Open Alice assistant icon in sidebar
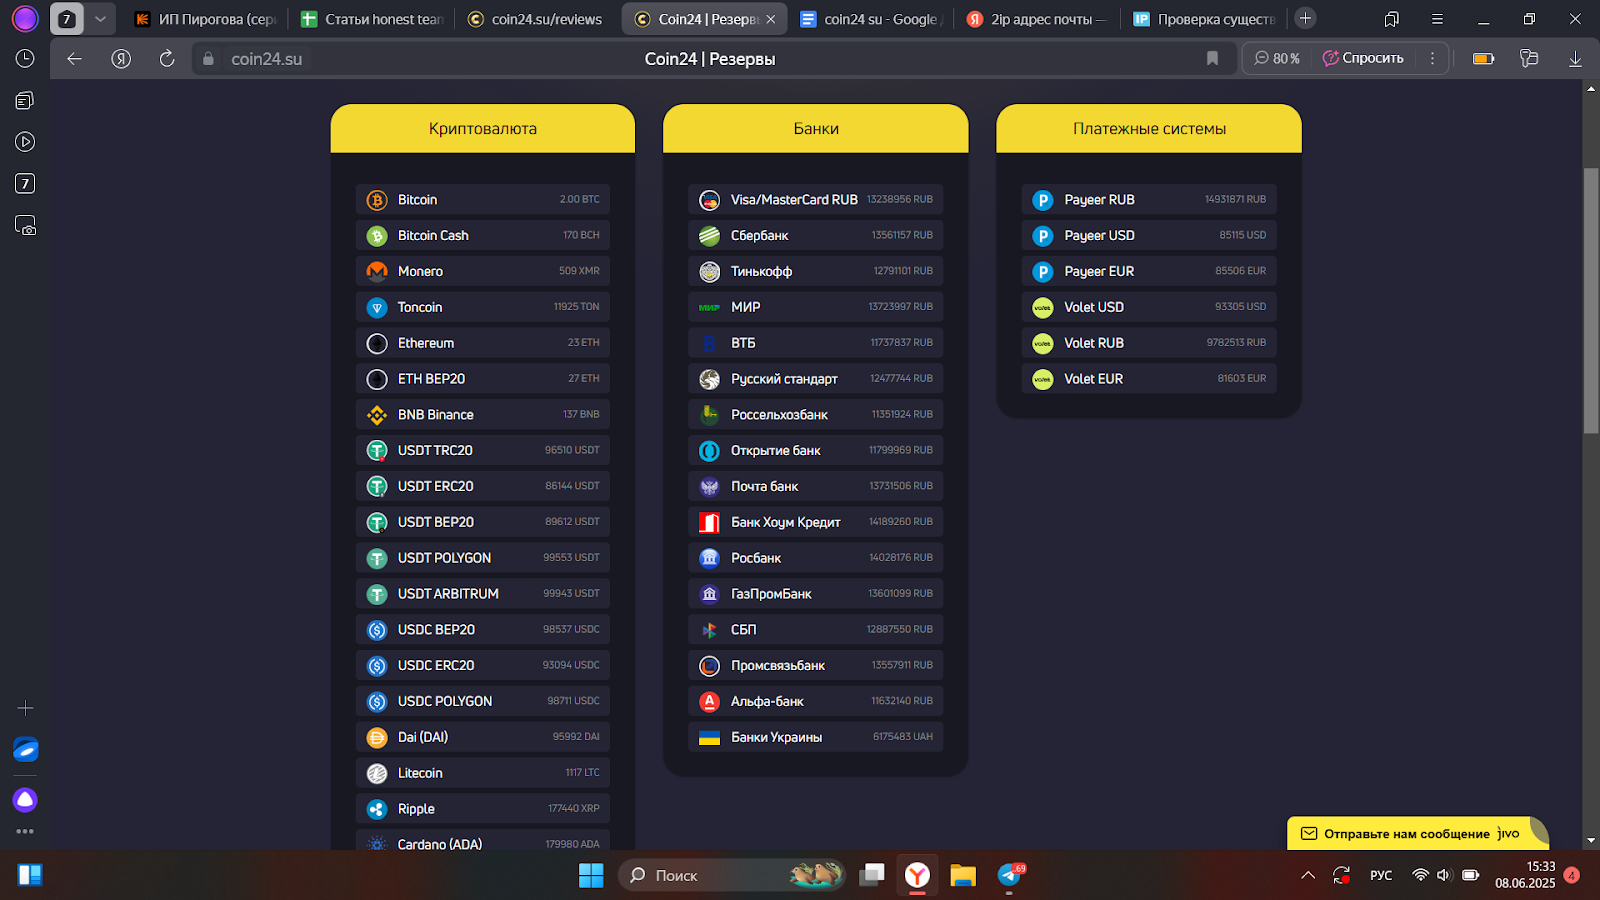1600x900 pixels. point(25,800)
